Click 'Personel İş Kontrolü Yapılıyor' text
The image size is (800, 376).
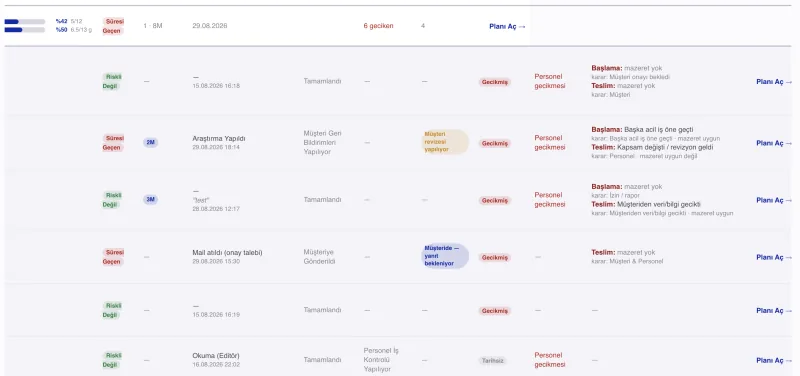coord(381,360)
